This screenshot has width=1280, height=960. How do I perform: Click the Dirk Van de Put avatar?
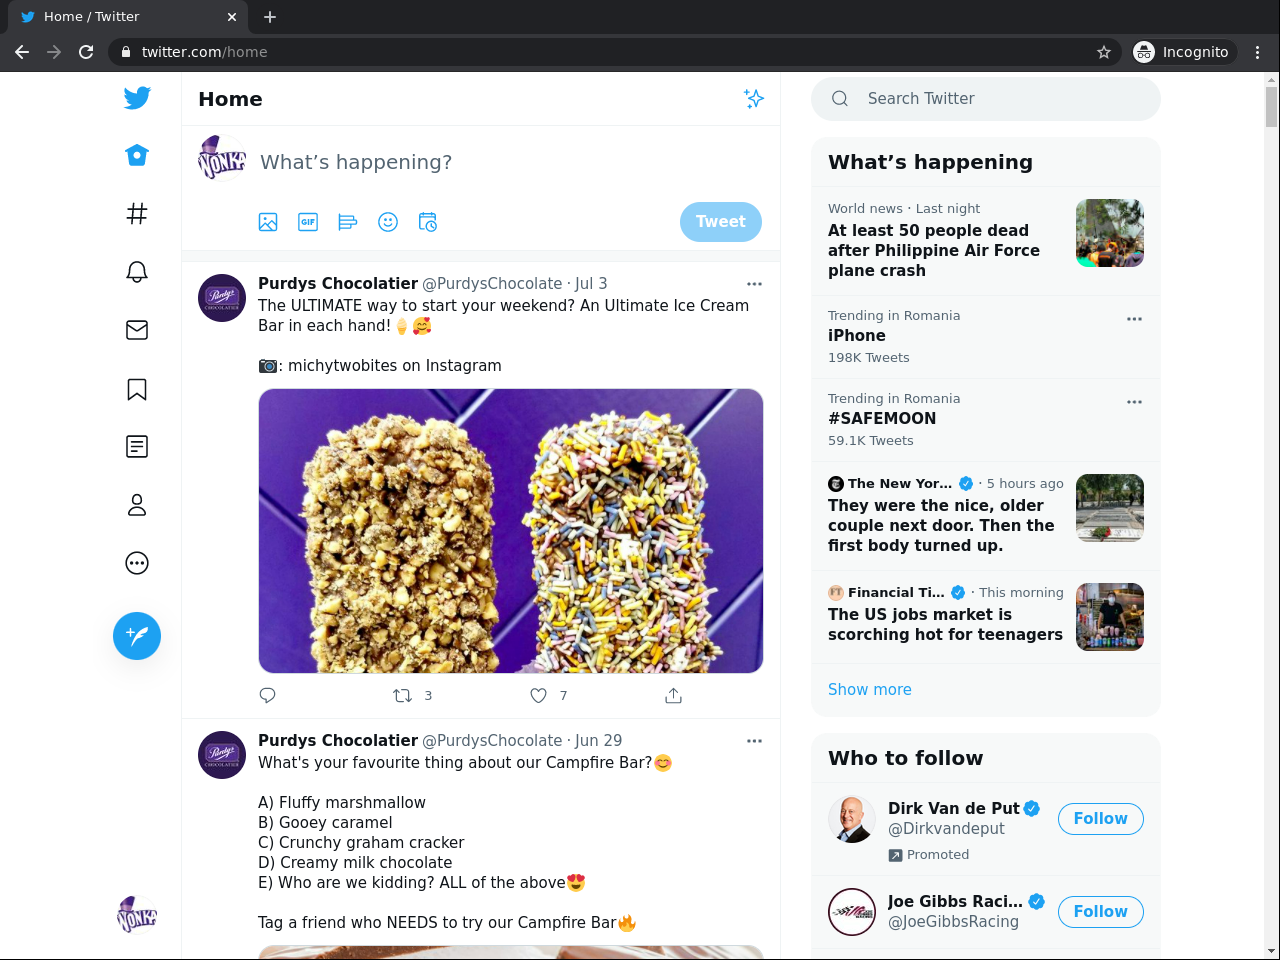(x=852, y=819)
